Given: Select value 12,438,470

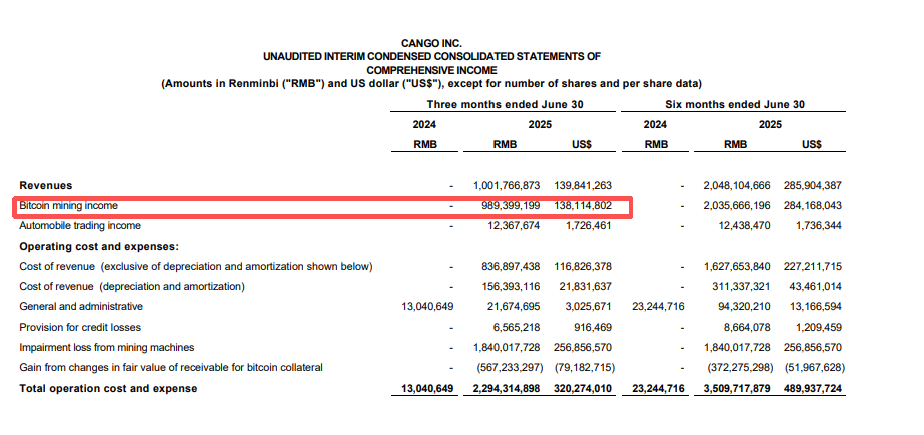Looking at the screenshot, I should [744, 225].
